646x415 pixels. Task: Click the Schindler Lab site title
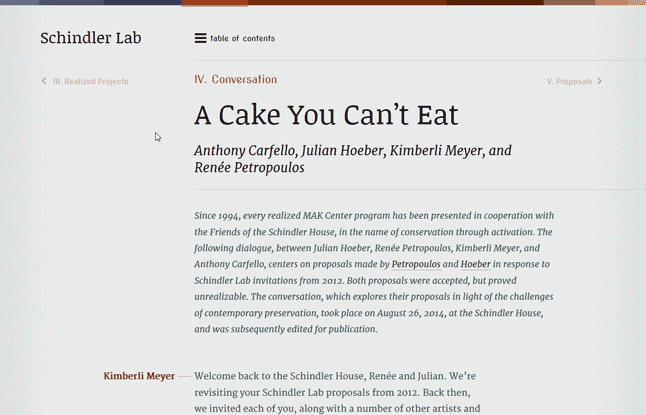(91, 38)
